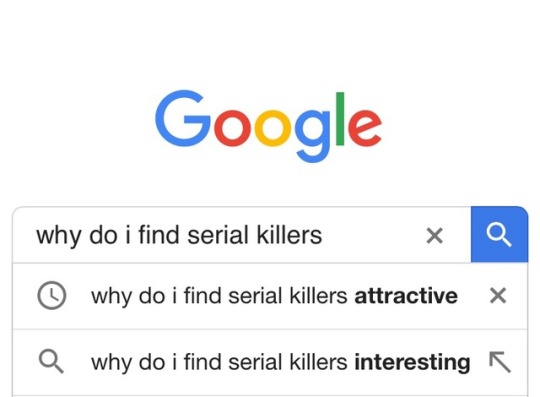Click the magnifier icon beside interesting suggestion
540x397 pixels.
(x=51, y=361)
